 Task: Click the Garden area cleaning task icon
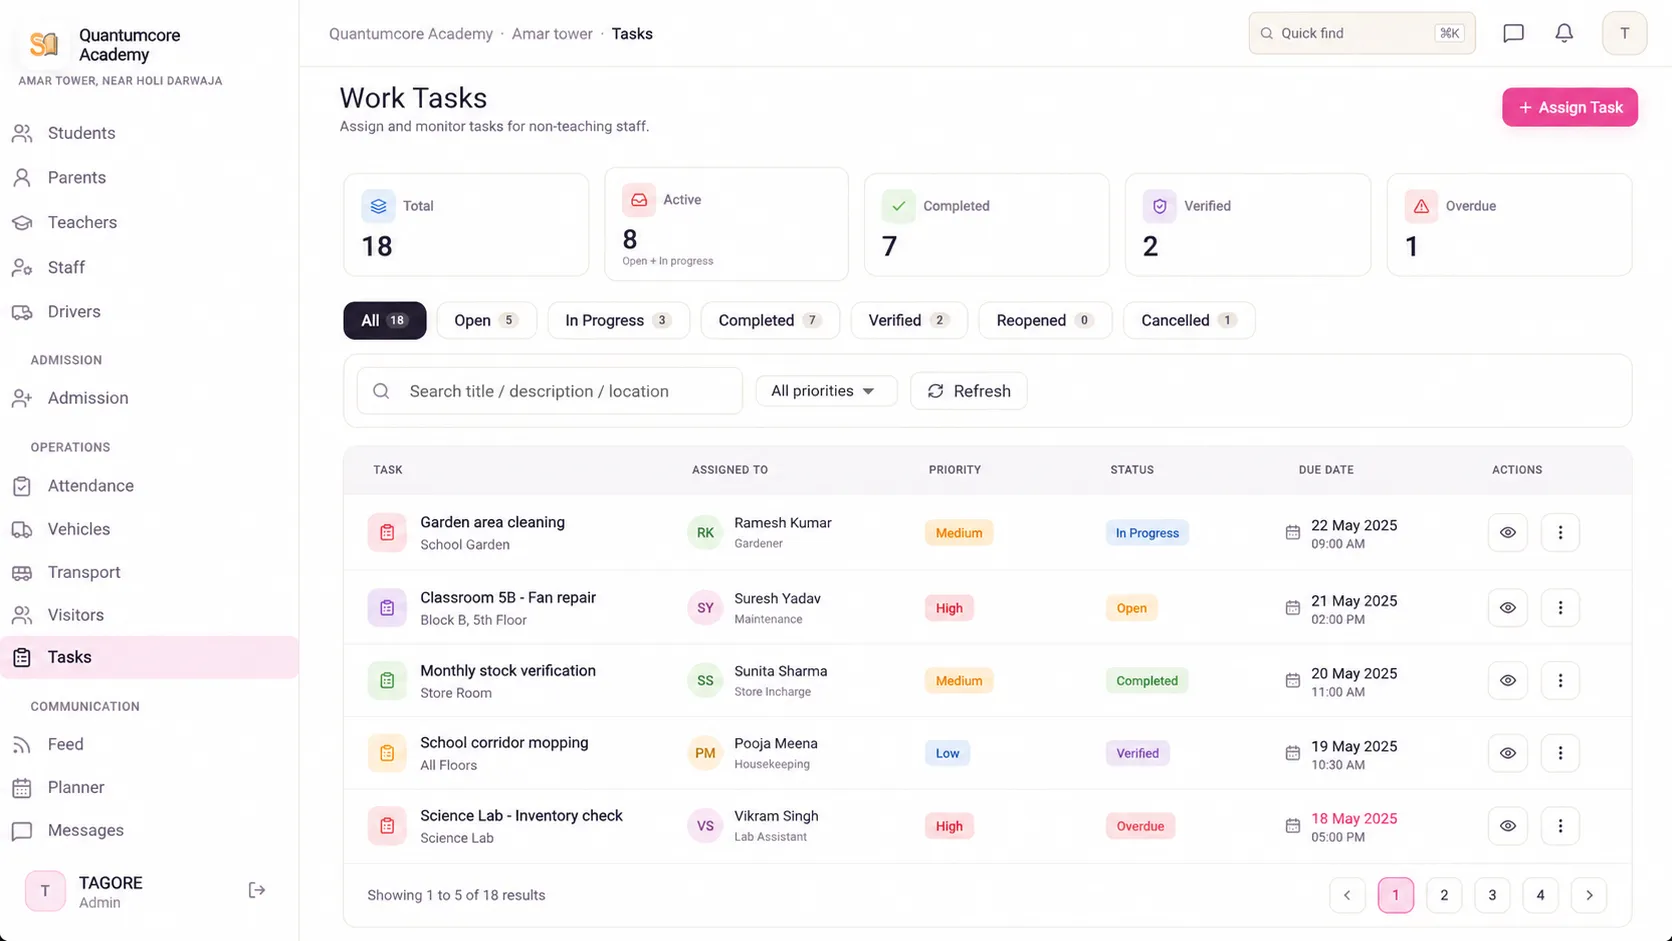click(387, 533)
